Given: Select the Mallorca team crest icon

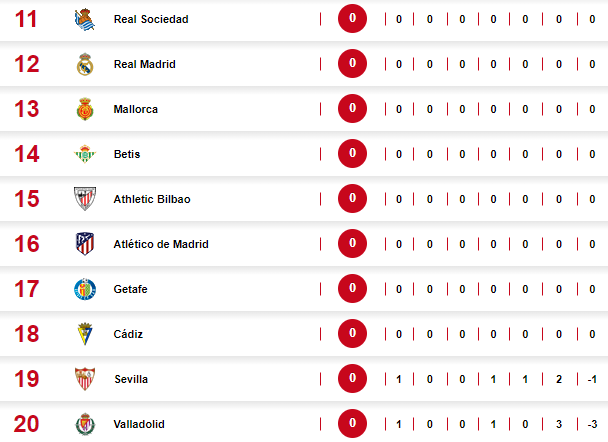Looking at the screenshot, I should [85, 109].
